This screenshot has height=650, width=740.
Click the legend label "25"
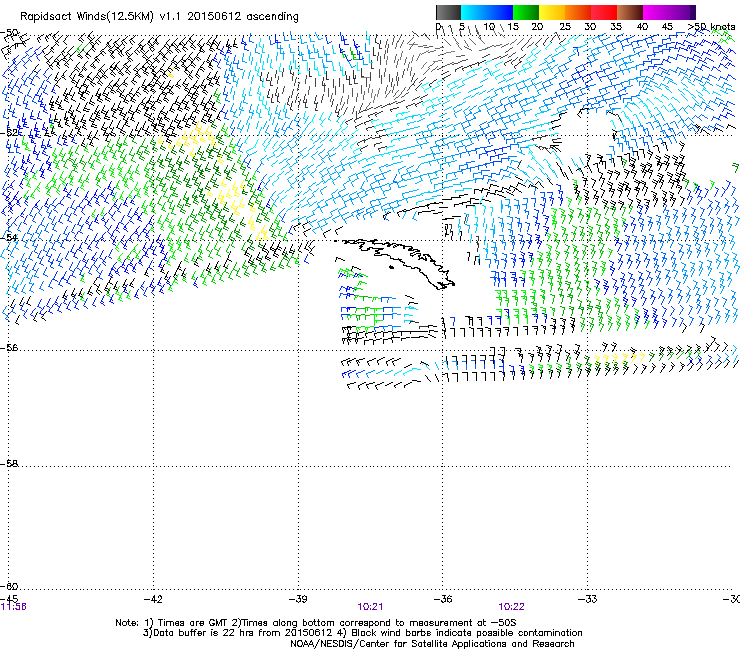pyautogui.click(x=564, y=27)
